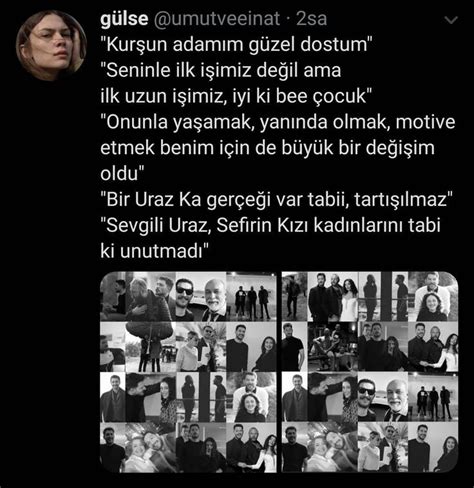Image resolution: width=474 pixels, height=488 pixels.
Task: Click three silhouettes photo in left collage top row
Action: point(252,297)
